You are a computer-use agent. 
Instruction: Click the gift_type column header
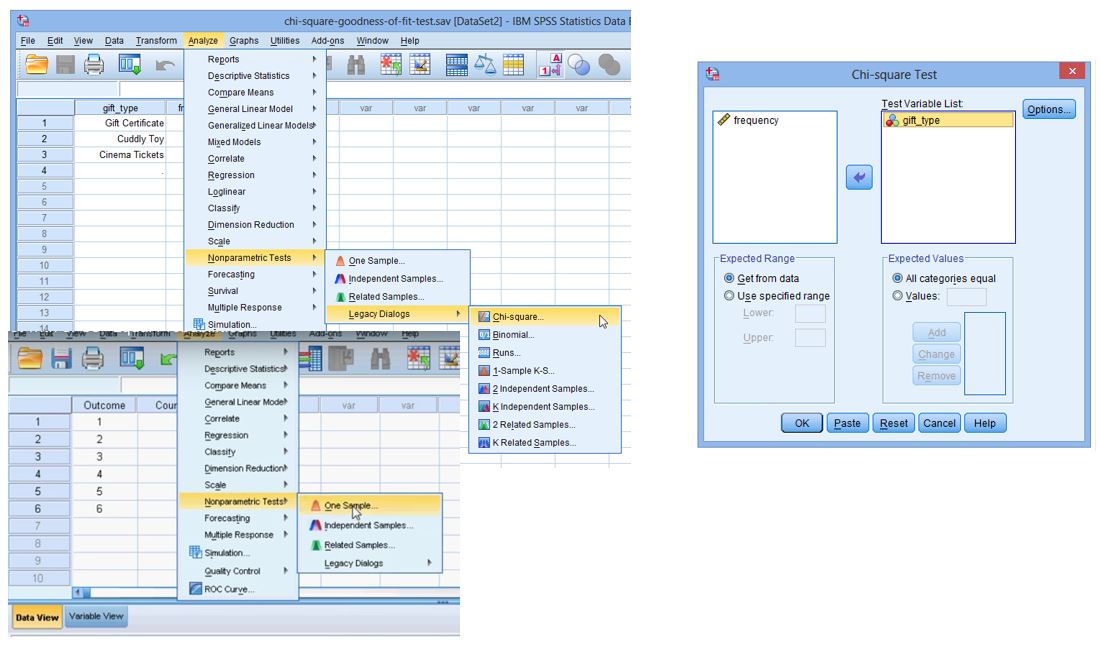120,108
